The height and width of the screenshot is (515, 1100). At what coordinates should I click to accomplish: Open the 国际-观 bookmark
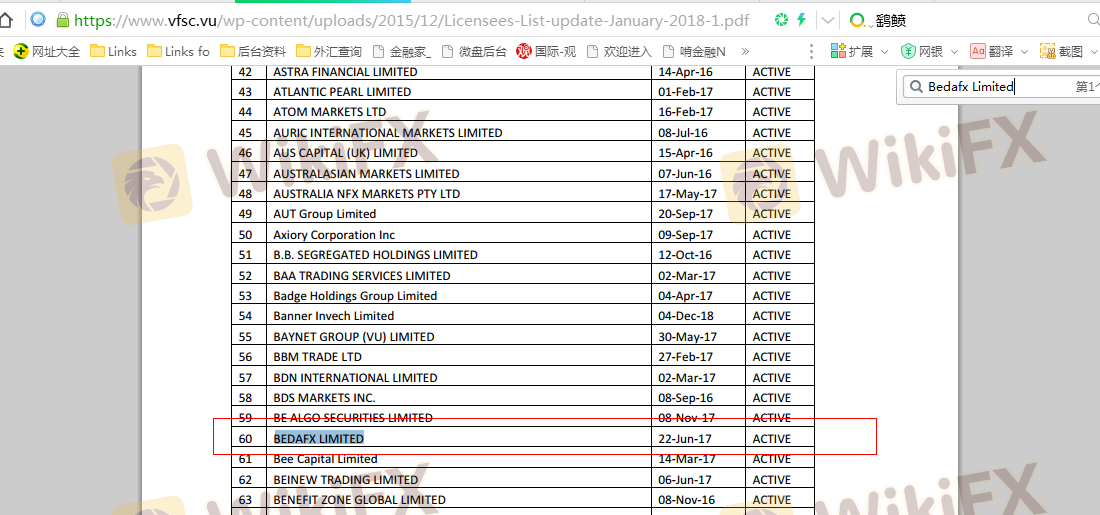(546, 51)
